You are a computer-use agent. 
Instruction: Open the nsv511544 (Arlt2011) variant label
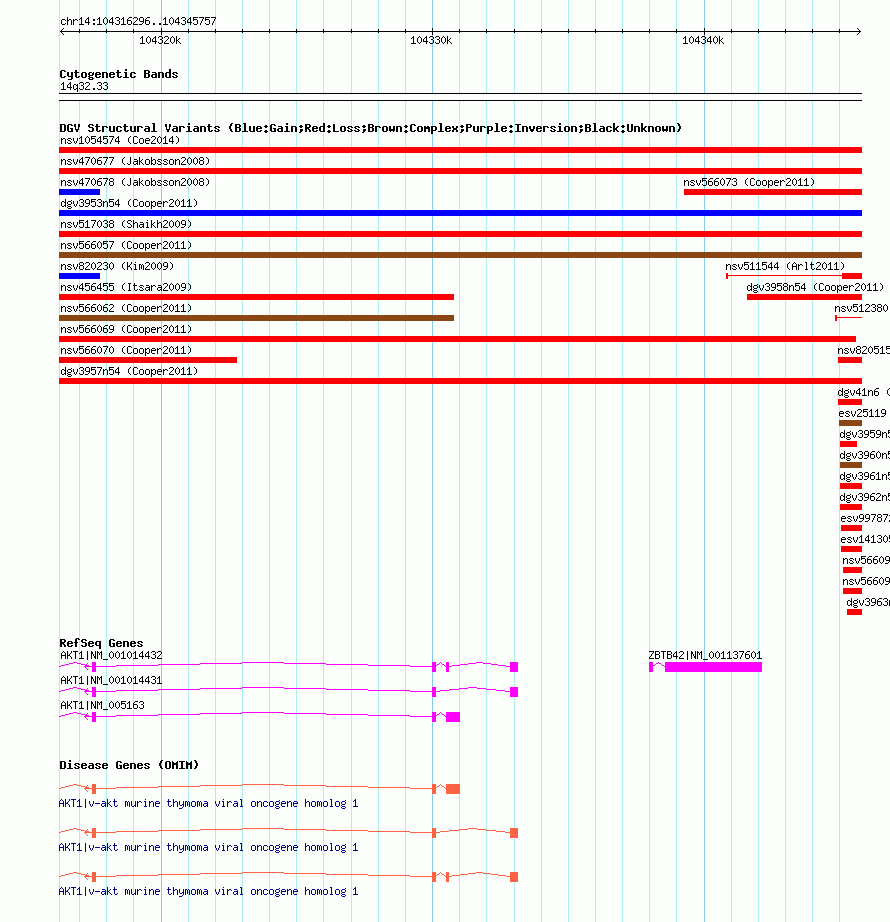785,266
